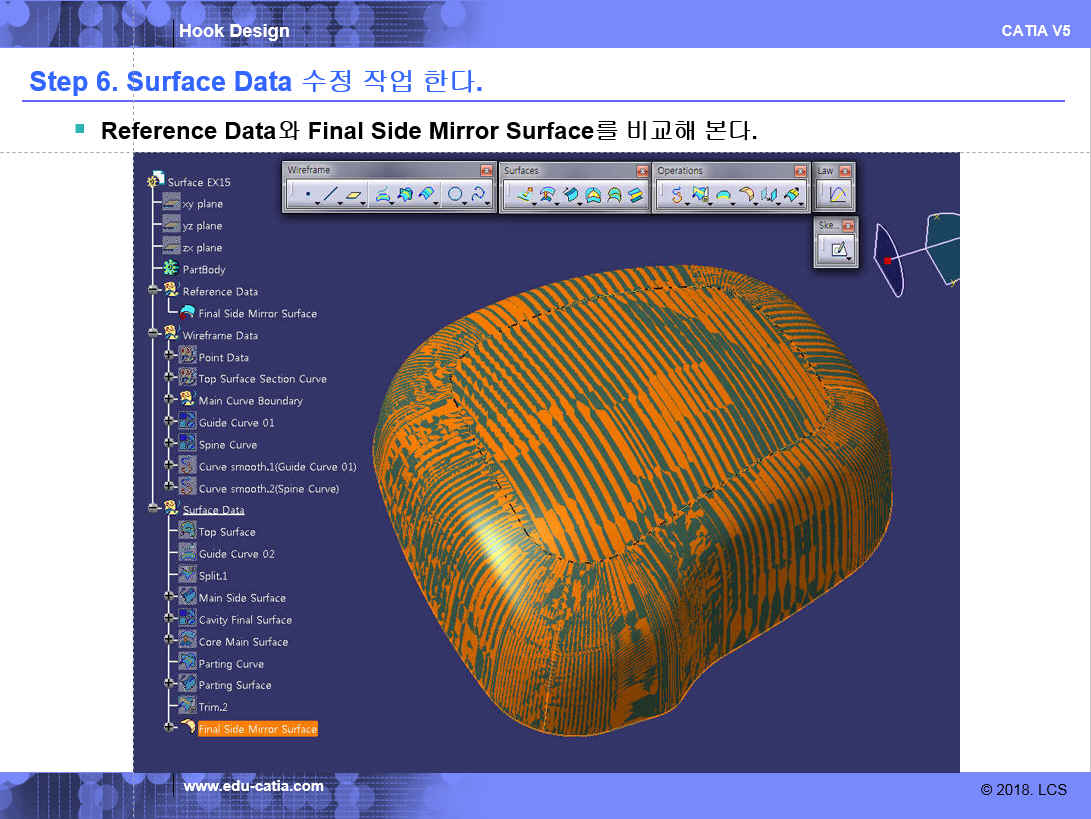This screenshot has height=819, width=1091.
Task: Collapse the Reference Data tree node
Action: 154,291
